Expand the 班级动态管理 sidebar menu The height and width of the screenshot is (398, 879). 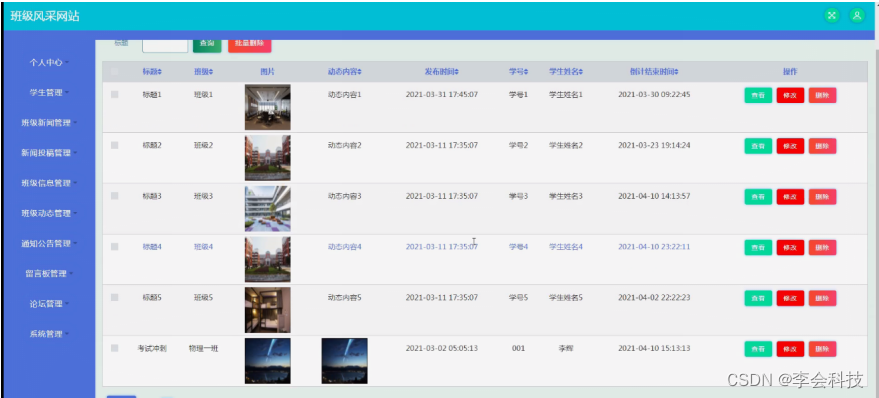(49, 214)
